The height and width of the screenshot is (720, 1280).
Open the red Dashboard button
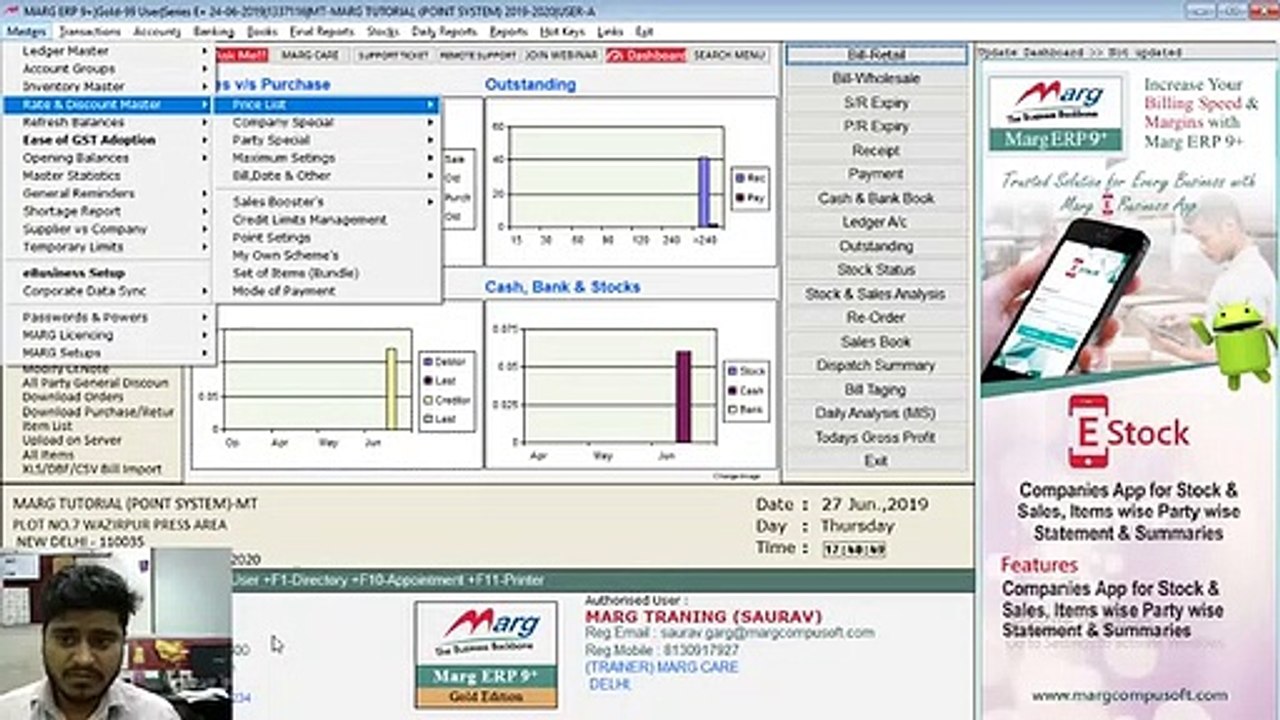pos(646,55)
